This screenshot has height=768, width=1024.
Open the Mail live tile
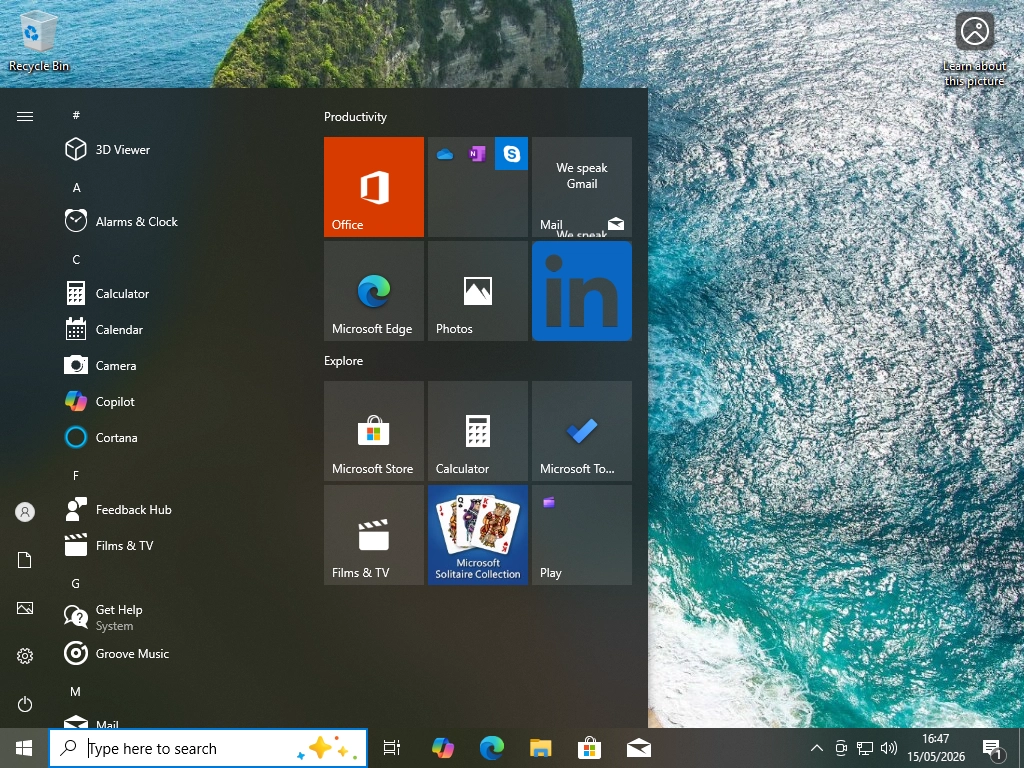pyautogui.click(x=582, y=187)
